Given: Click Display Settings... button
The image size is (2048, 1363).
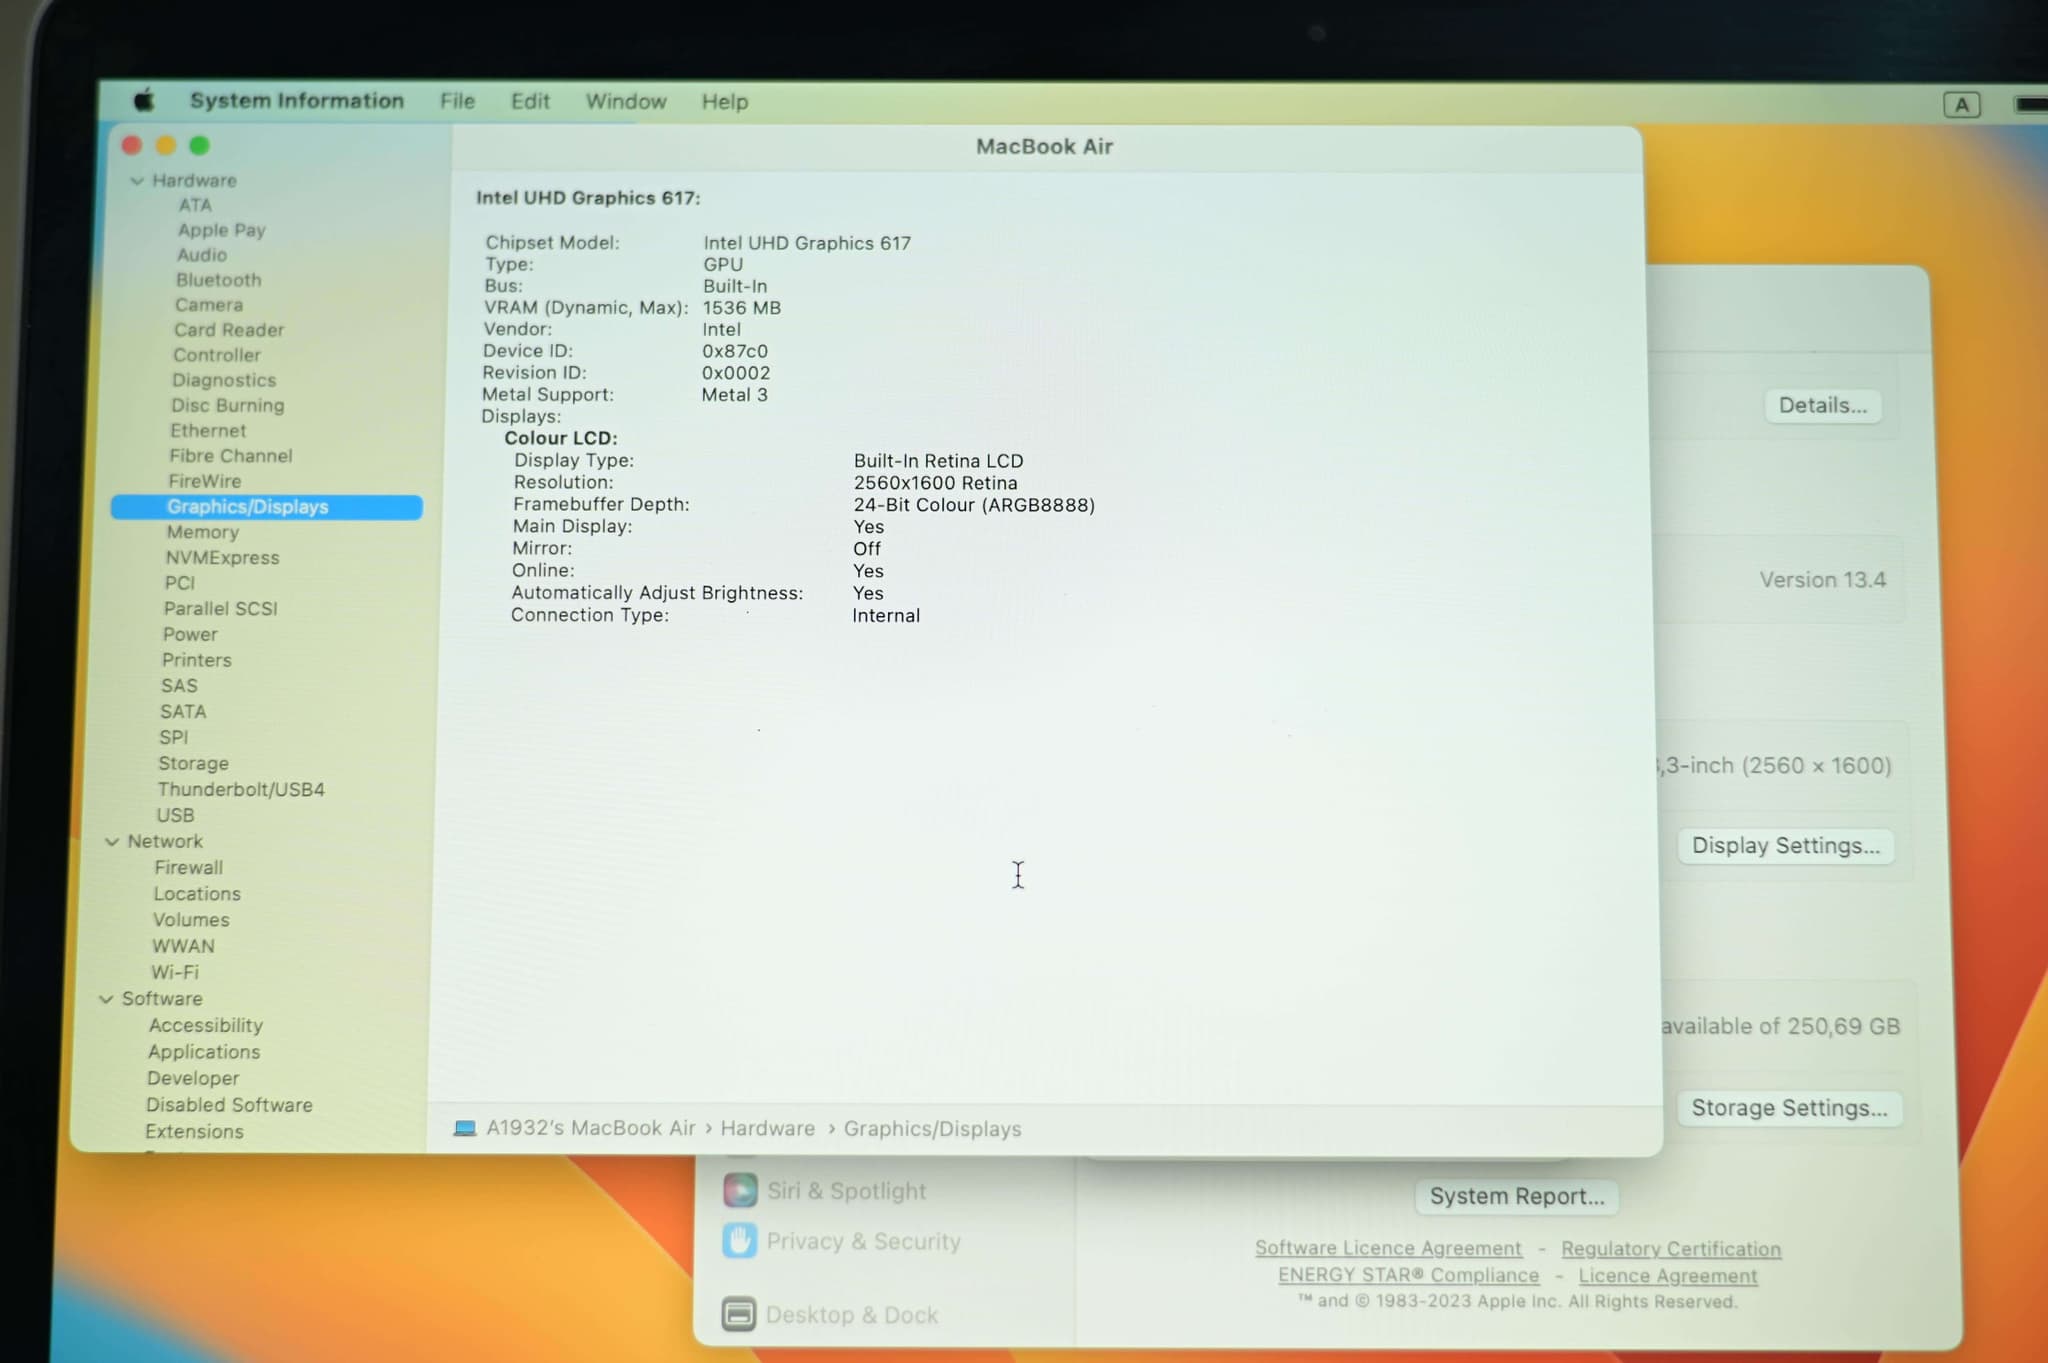Looking at the screenshot, I should point(1785,846).
